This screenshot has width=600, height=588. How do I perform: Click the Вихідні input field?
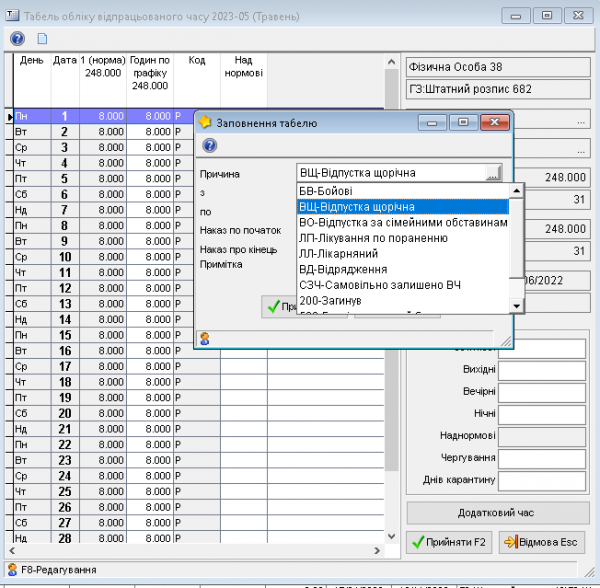tap(544, 369)
